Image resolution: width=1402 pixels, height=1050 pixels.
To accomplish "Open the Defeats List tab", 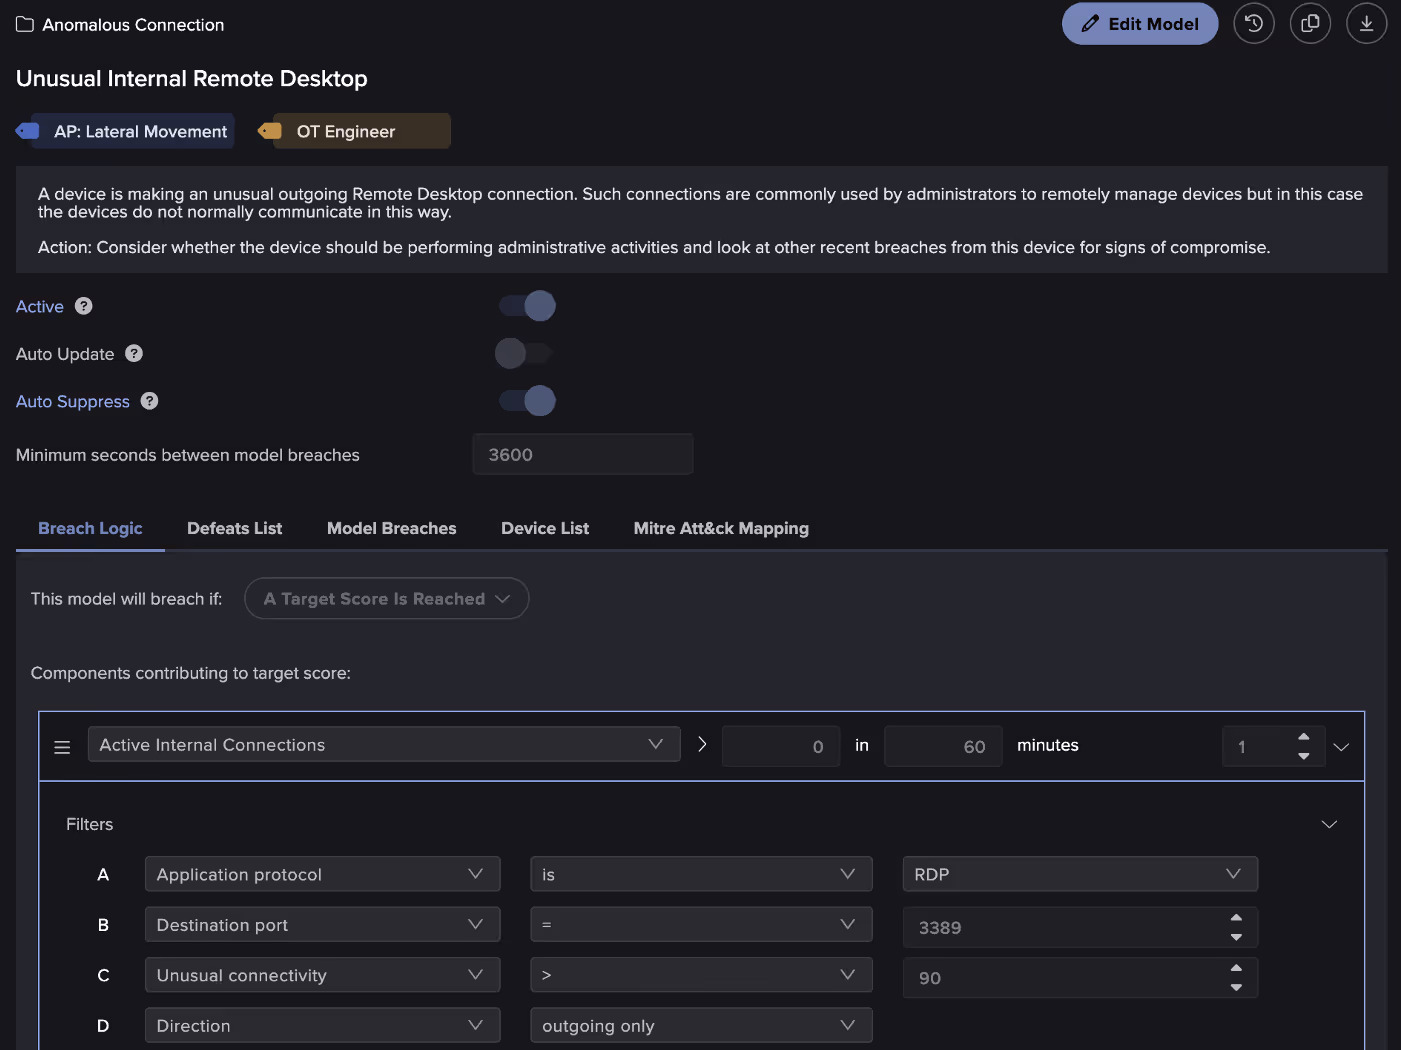I will pyautogui.click(x=234, y=528).
